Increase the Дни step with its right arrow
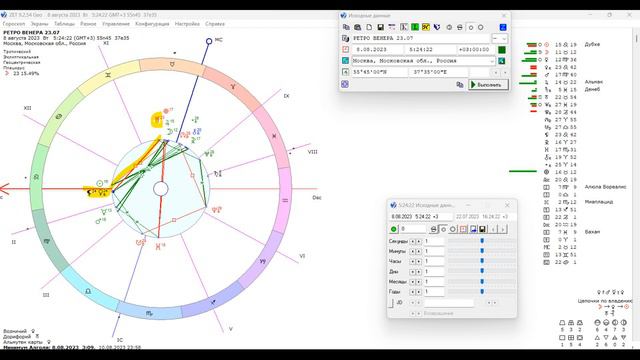Image resolution: width=640 pixels, height=360 pixels. tap(419, 271)
